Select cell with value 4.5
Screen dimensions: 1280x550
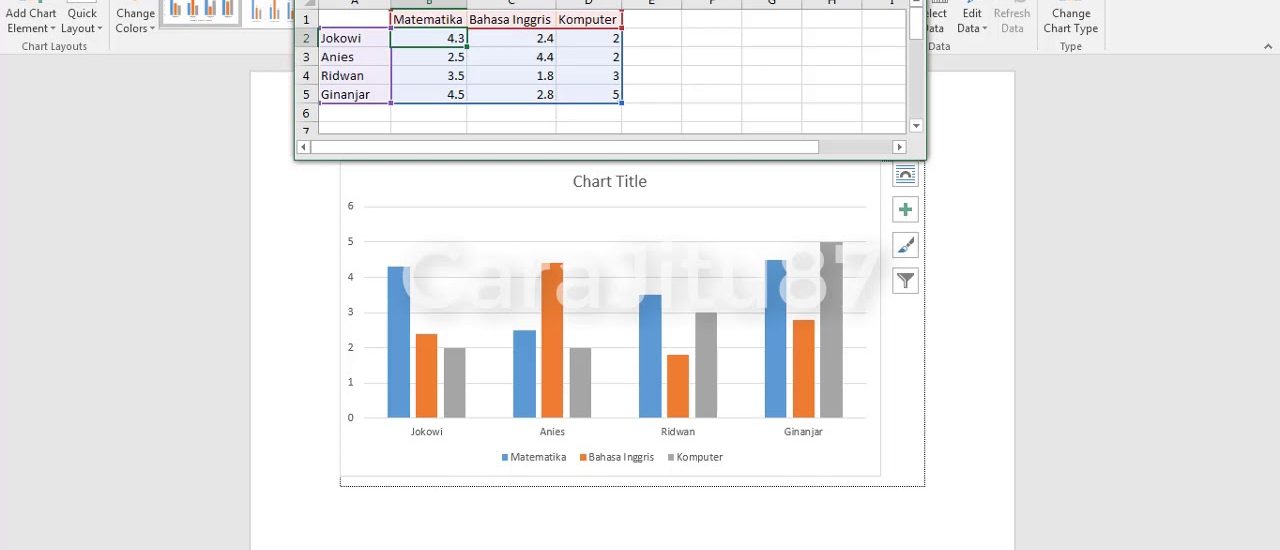tap(428, 95)
